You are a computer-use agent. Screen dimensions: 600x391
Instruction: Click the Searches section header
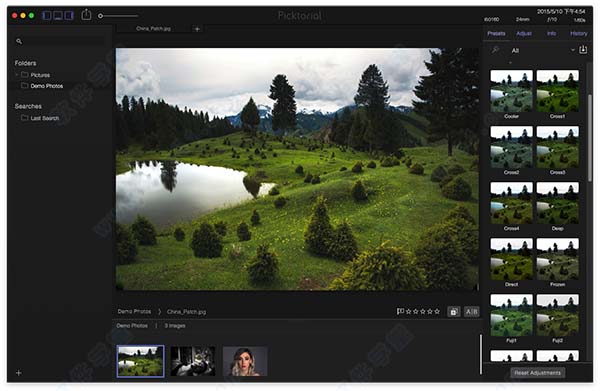[x=28, y=106]
